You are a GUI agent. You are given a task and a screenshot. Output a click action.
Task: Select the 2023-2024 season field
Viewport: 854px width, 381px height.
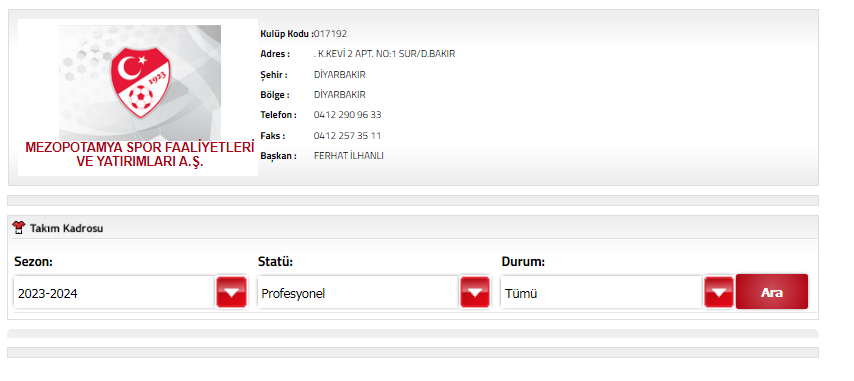pos(114,293)
